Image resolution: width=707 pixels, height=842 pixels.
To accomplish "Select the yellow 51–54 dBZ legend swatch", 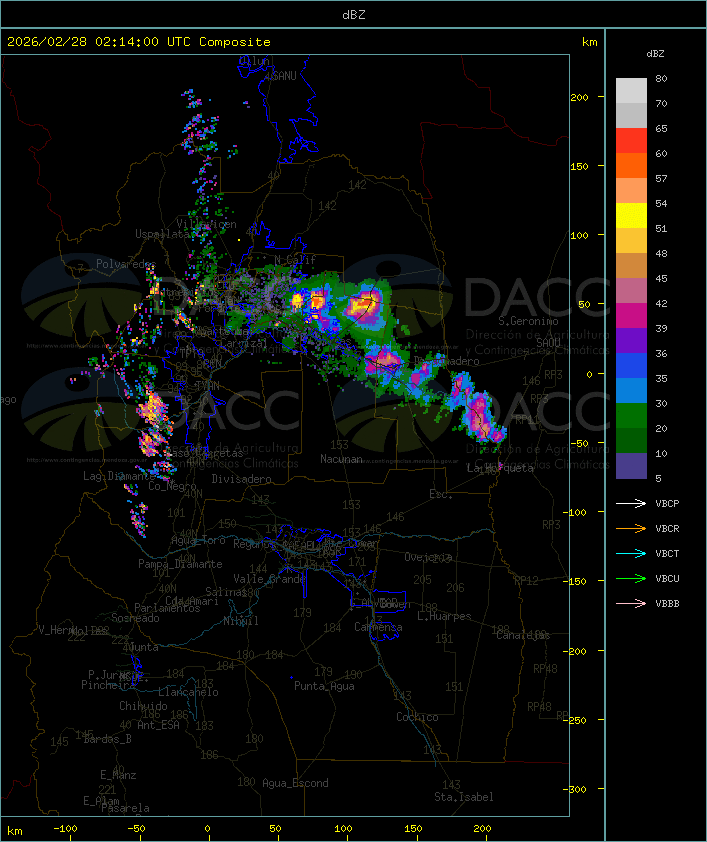I will click(x=631, y=215).
